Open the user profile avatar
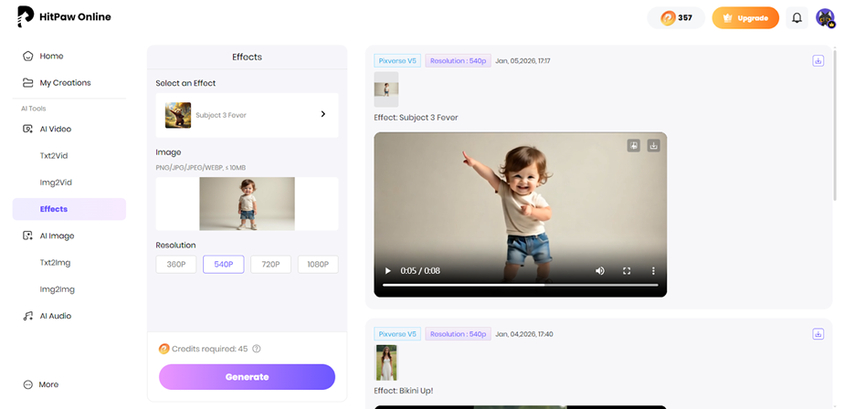The height and width of the screenshot is (409, 855). 825,18
